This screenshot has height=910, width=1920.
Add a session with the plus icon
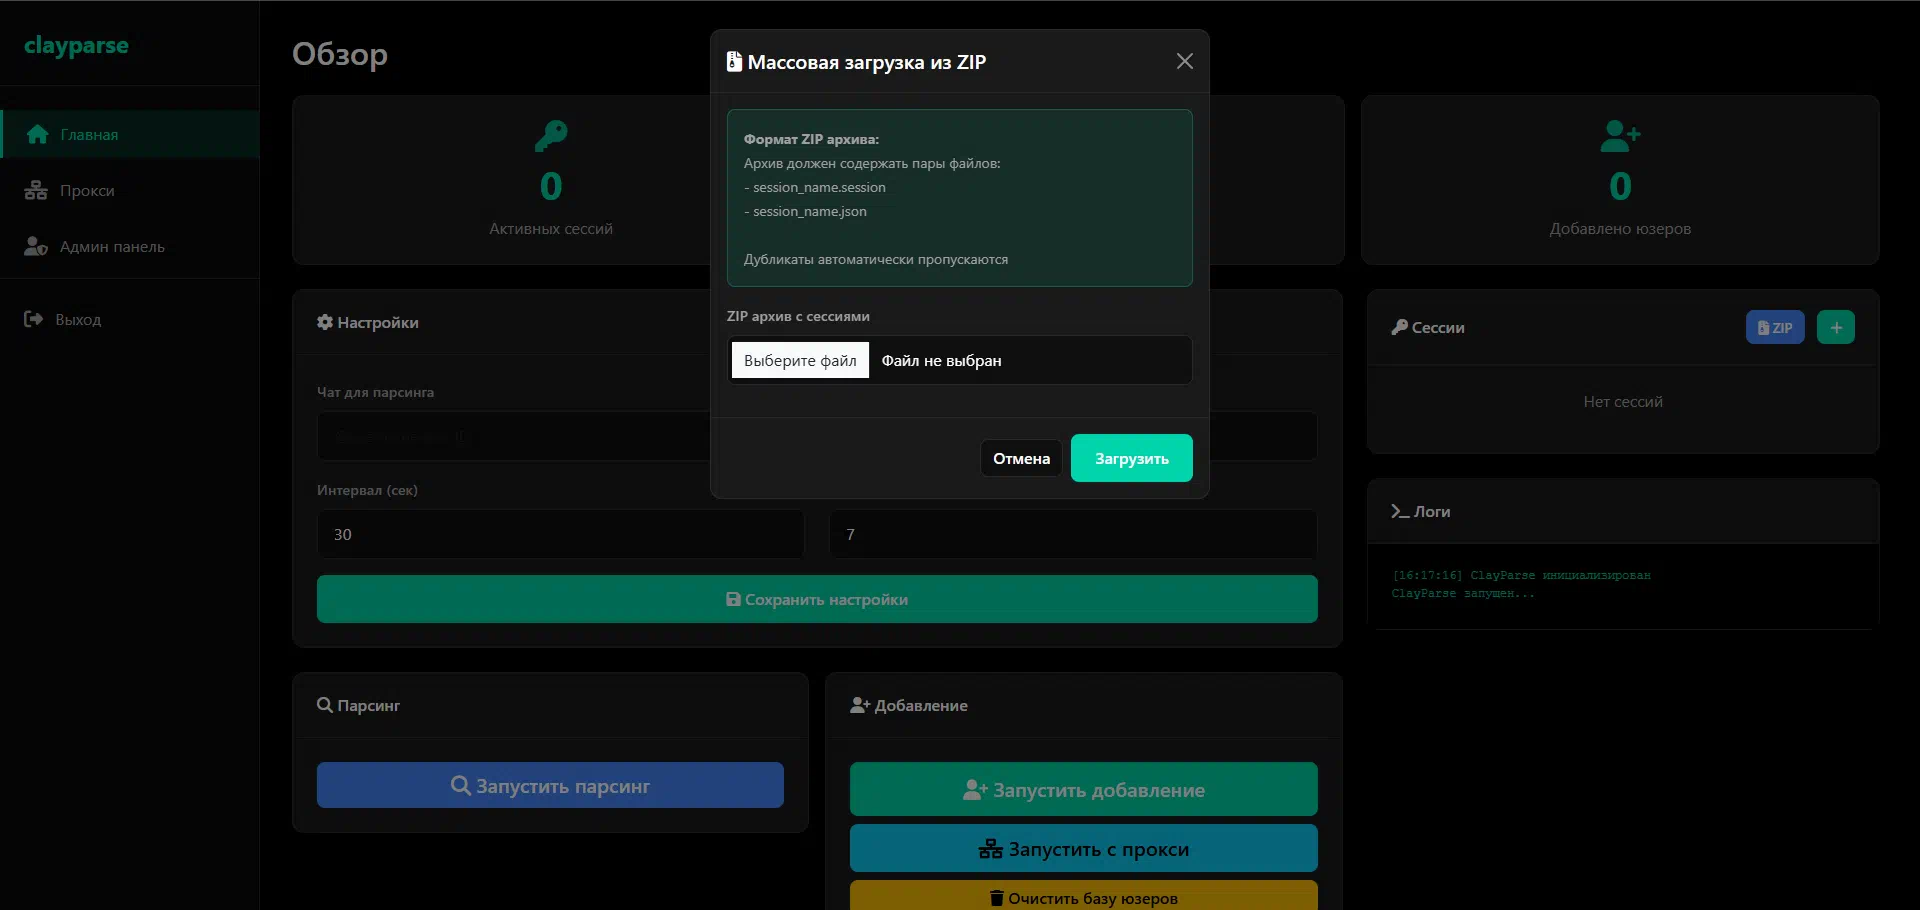pyautogui.click(x=1835, y=327)
